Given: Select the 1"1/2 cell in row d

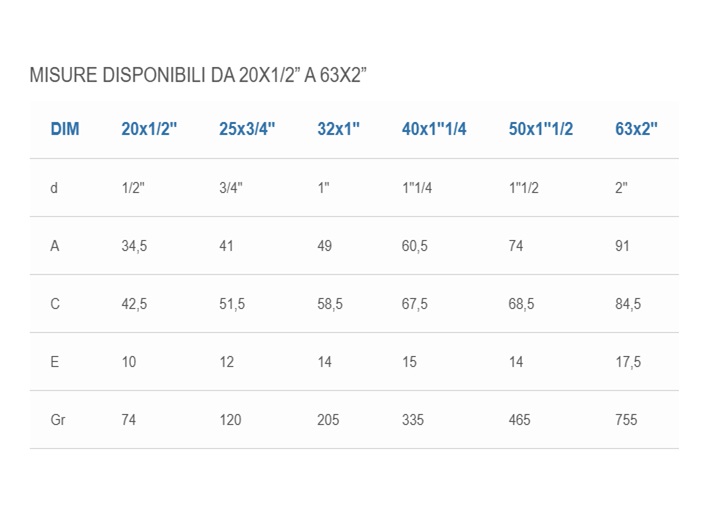Looking at the screenshot, I should tap(523, 188).
